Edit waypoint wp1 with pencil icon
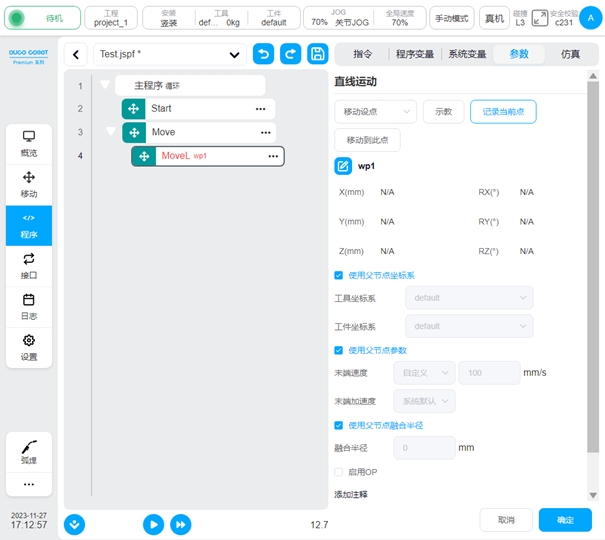Viewport: 605px width, 540px height. point(343,166)
